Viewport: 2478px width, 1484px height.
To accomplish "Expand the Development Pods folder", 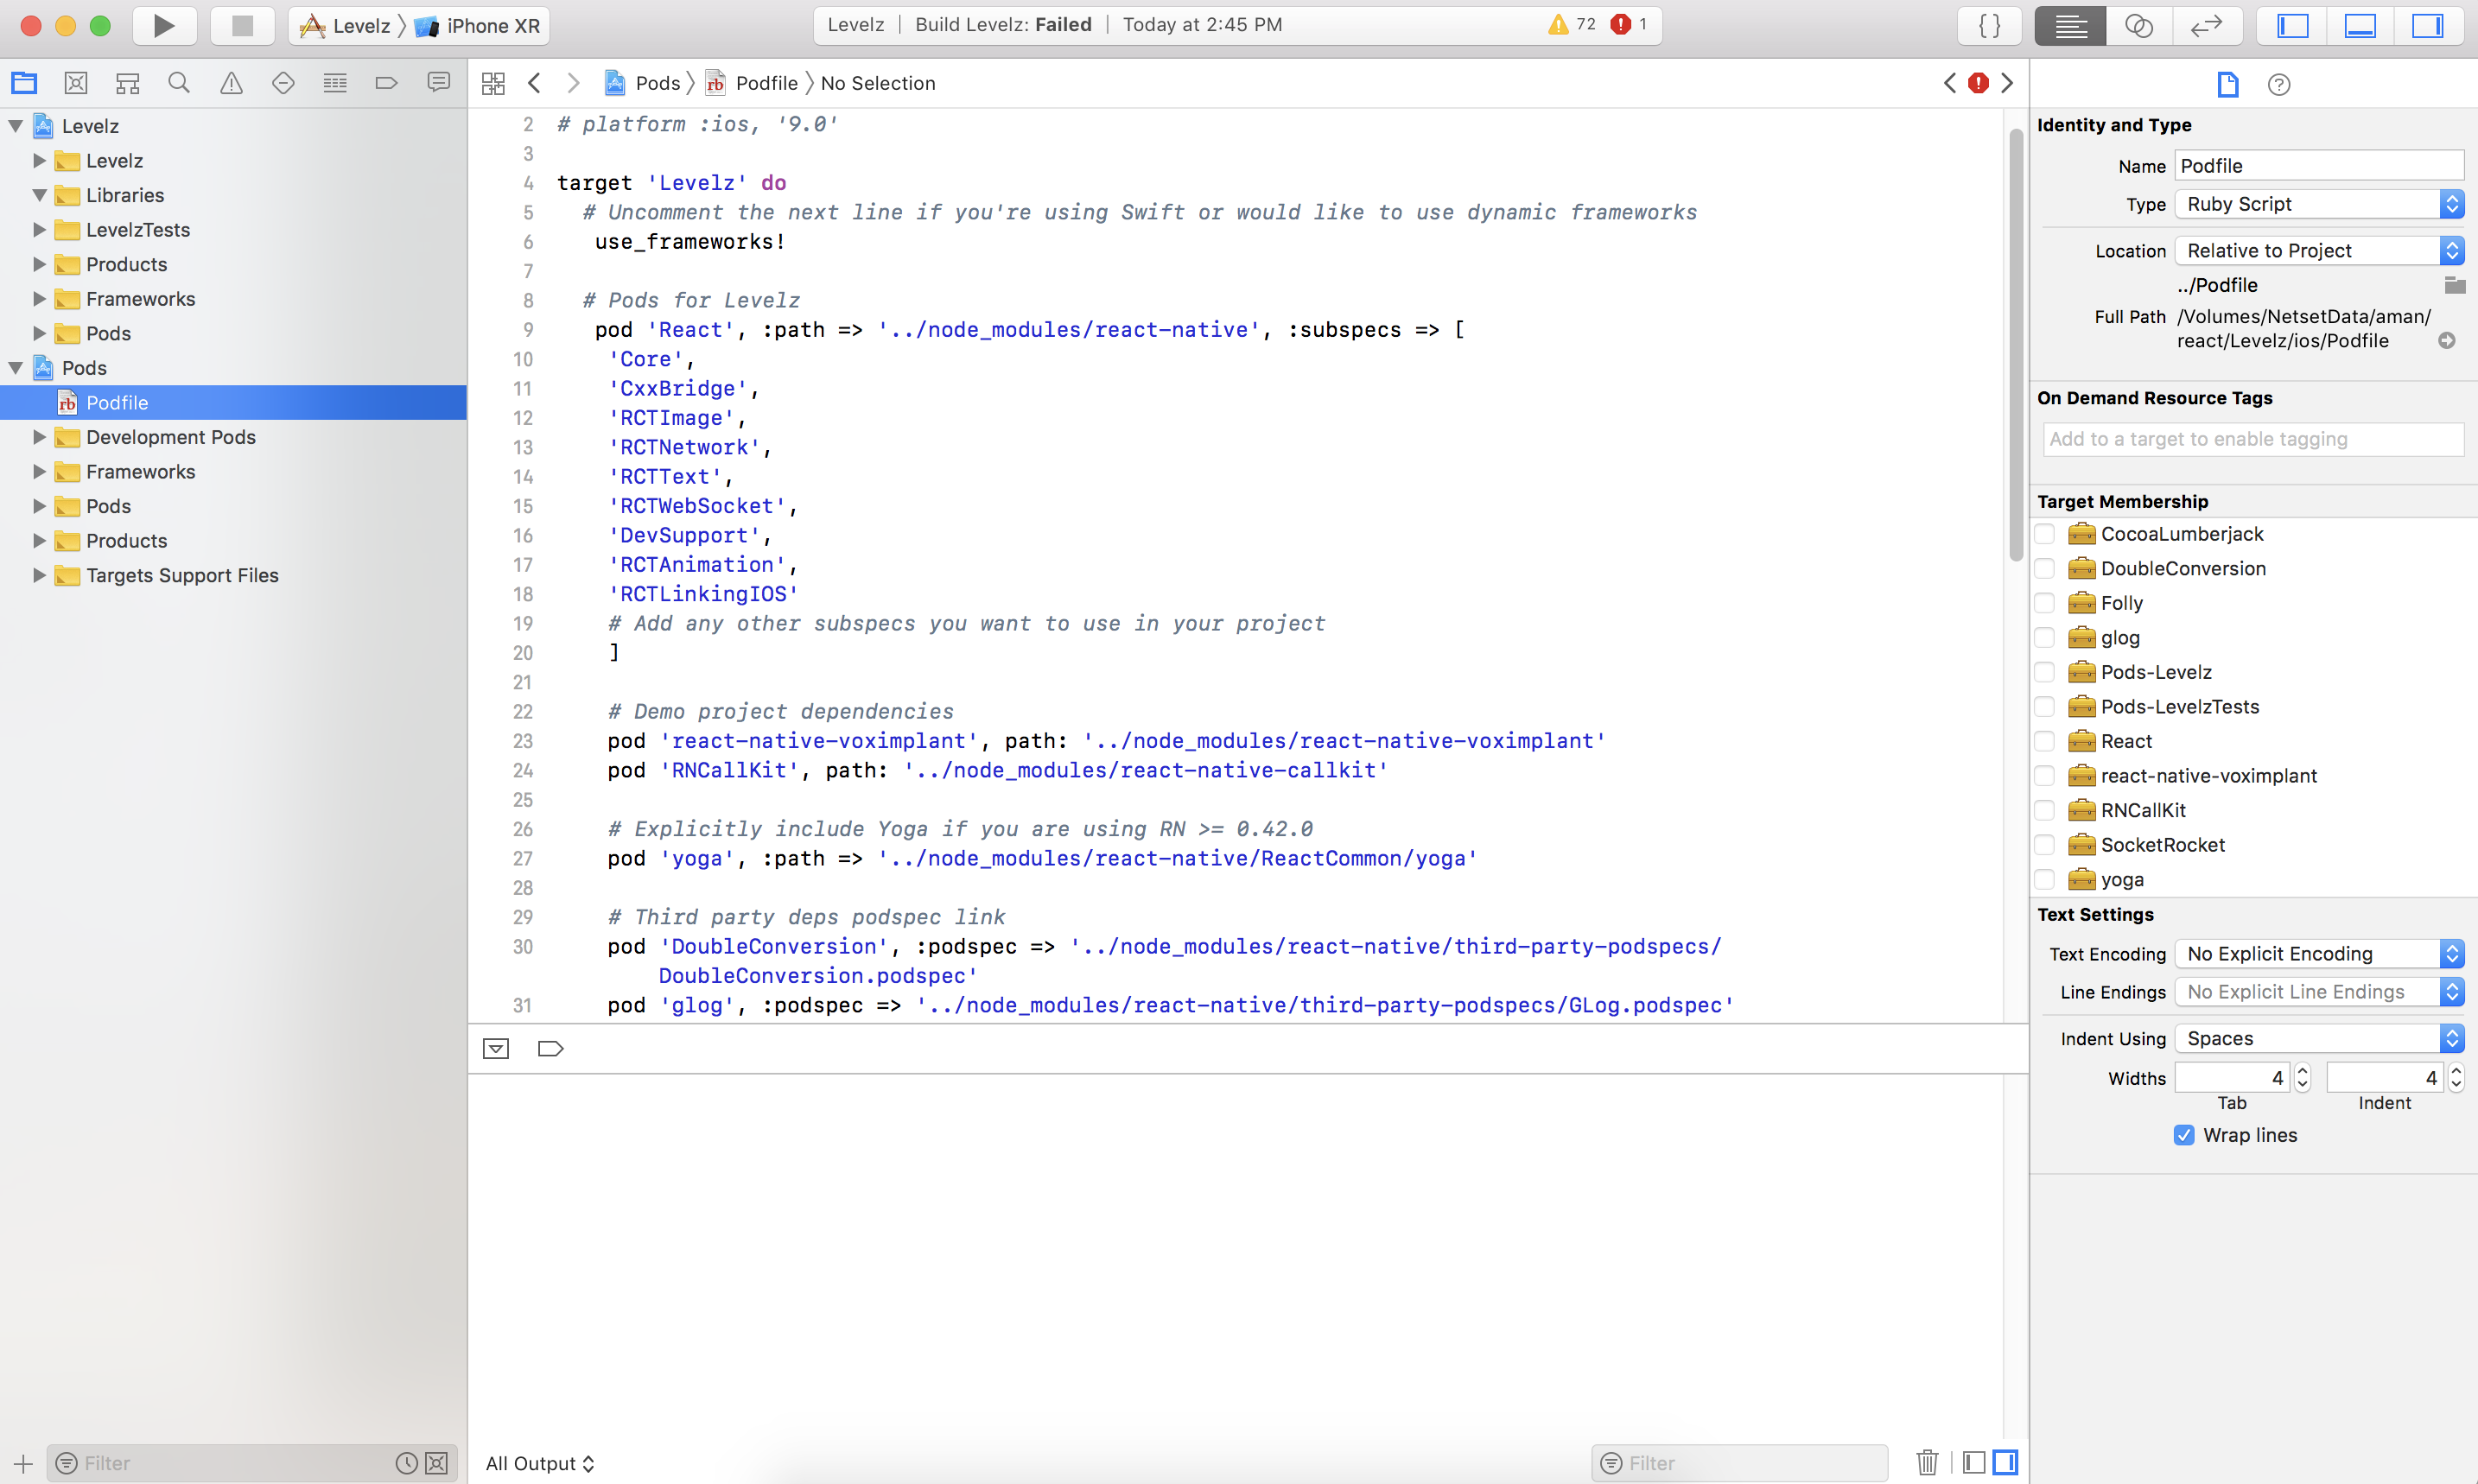I will [39, 437].
